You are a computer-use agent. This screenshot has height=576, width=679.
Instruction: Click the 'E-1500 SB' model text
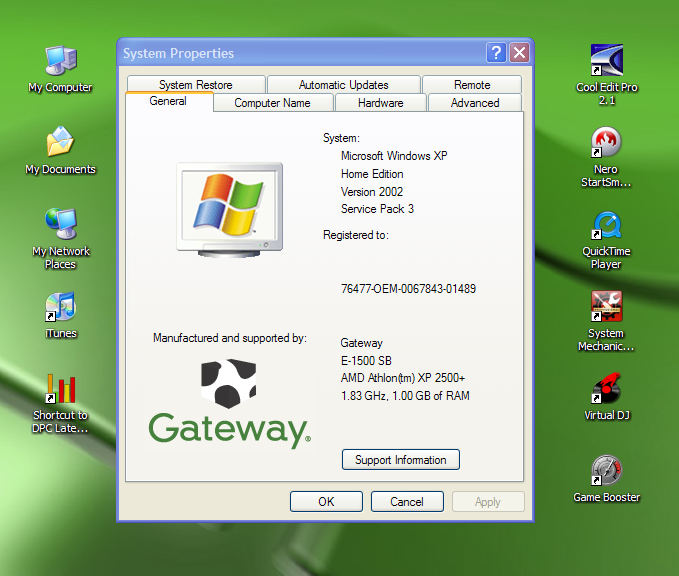tap(366, 361)
